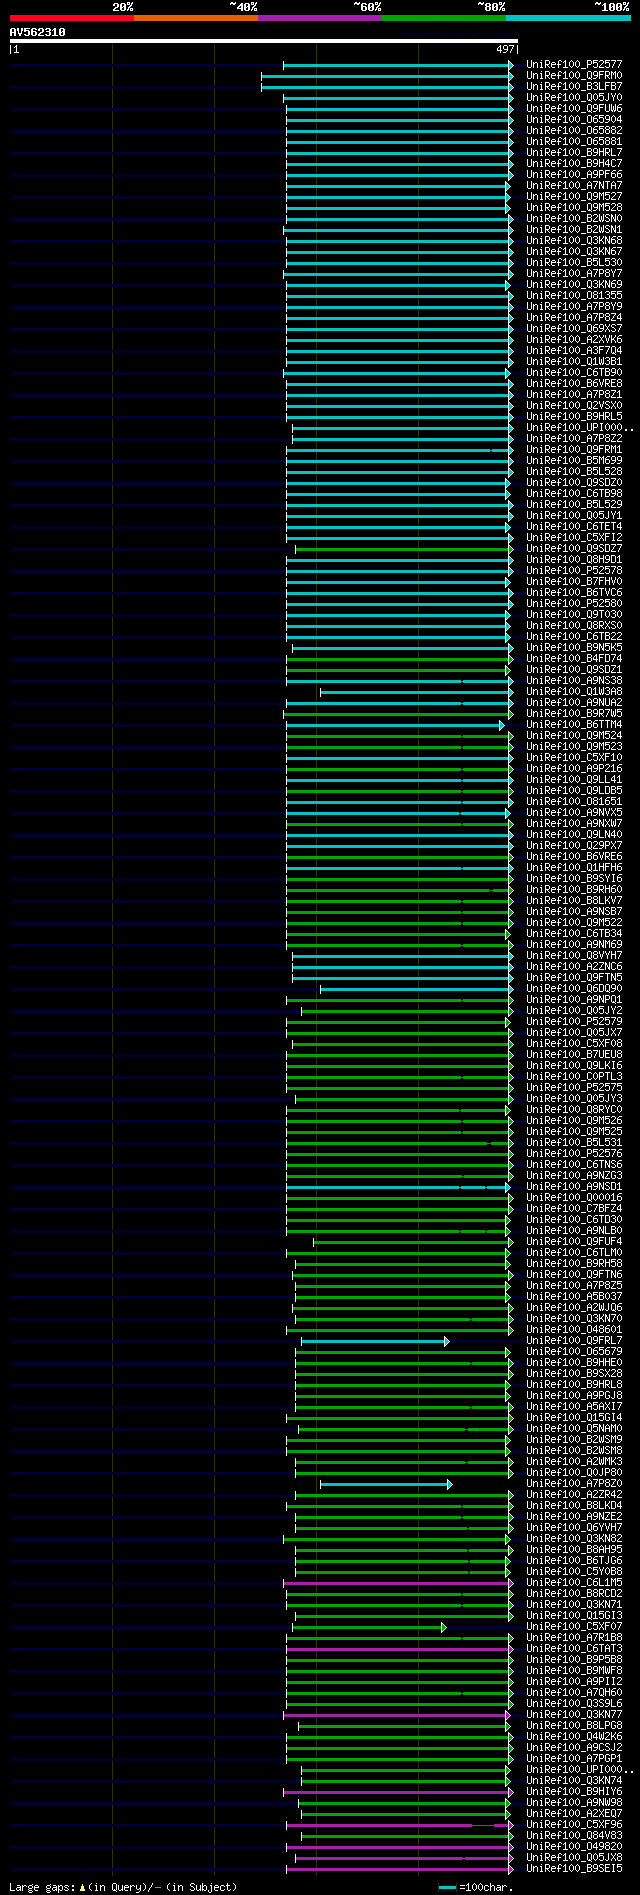Select the UniRef100_B9HRL7 label
The height and width of the screenshot is (1895, 640).
click(574, 153)
